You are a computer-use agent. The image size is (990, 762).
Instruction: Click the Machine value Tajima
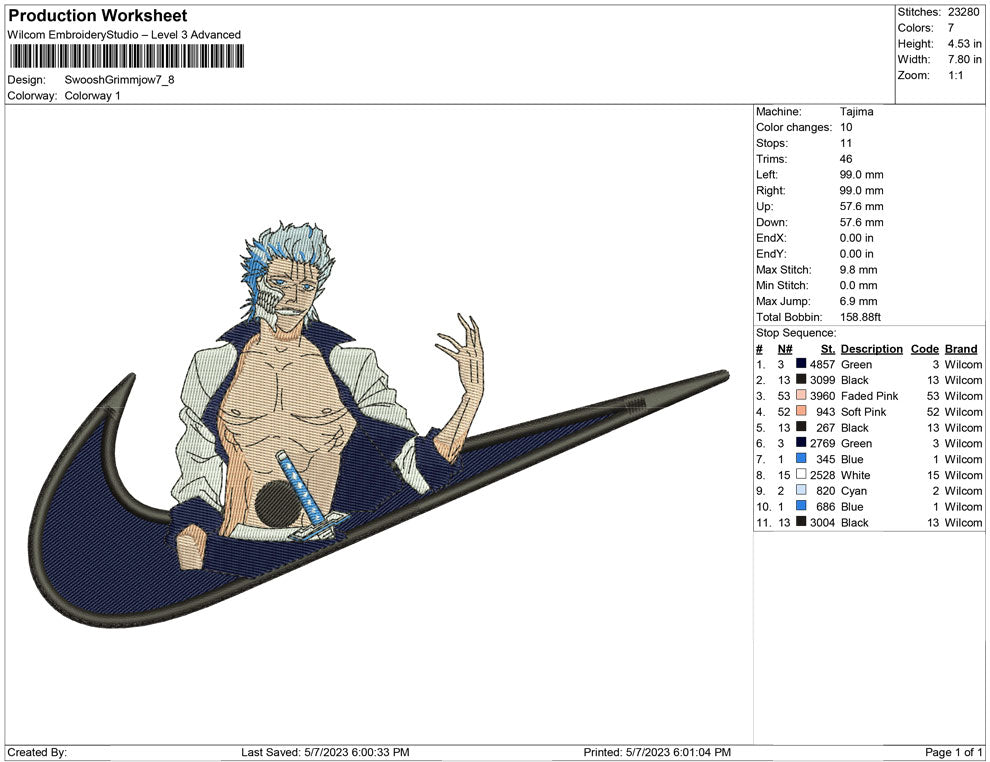856,111
